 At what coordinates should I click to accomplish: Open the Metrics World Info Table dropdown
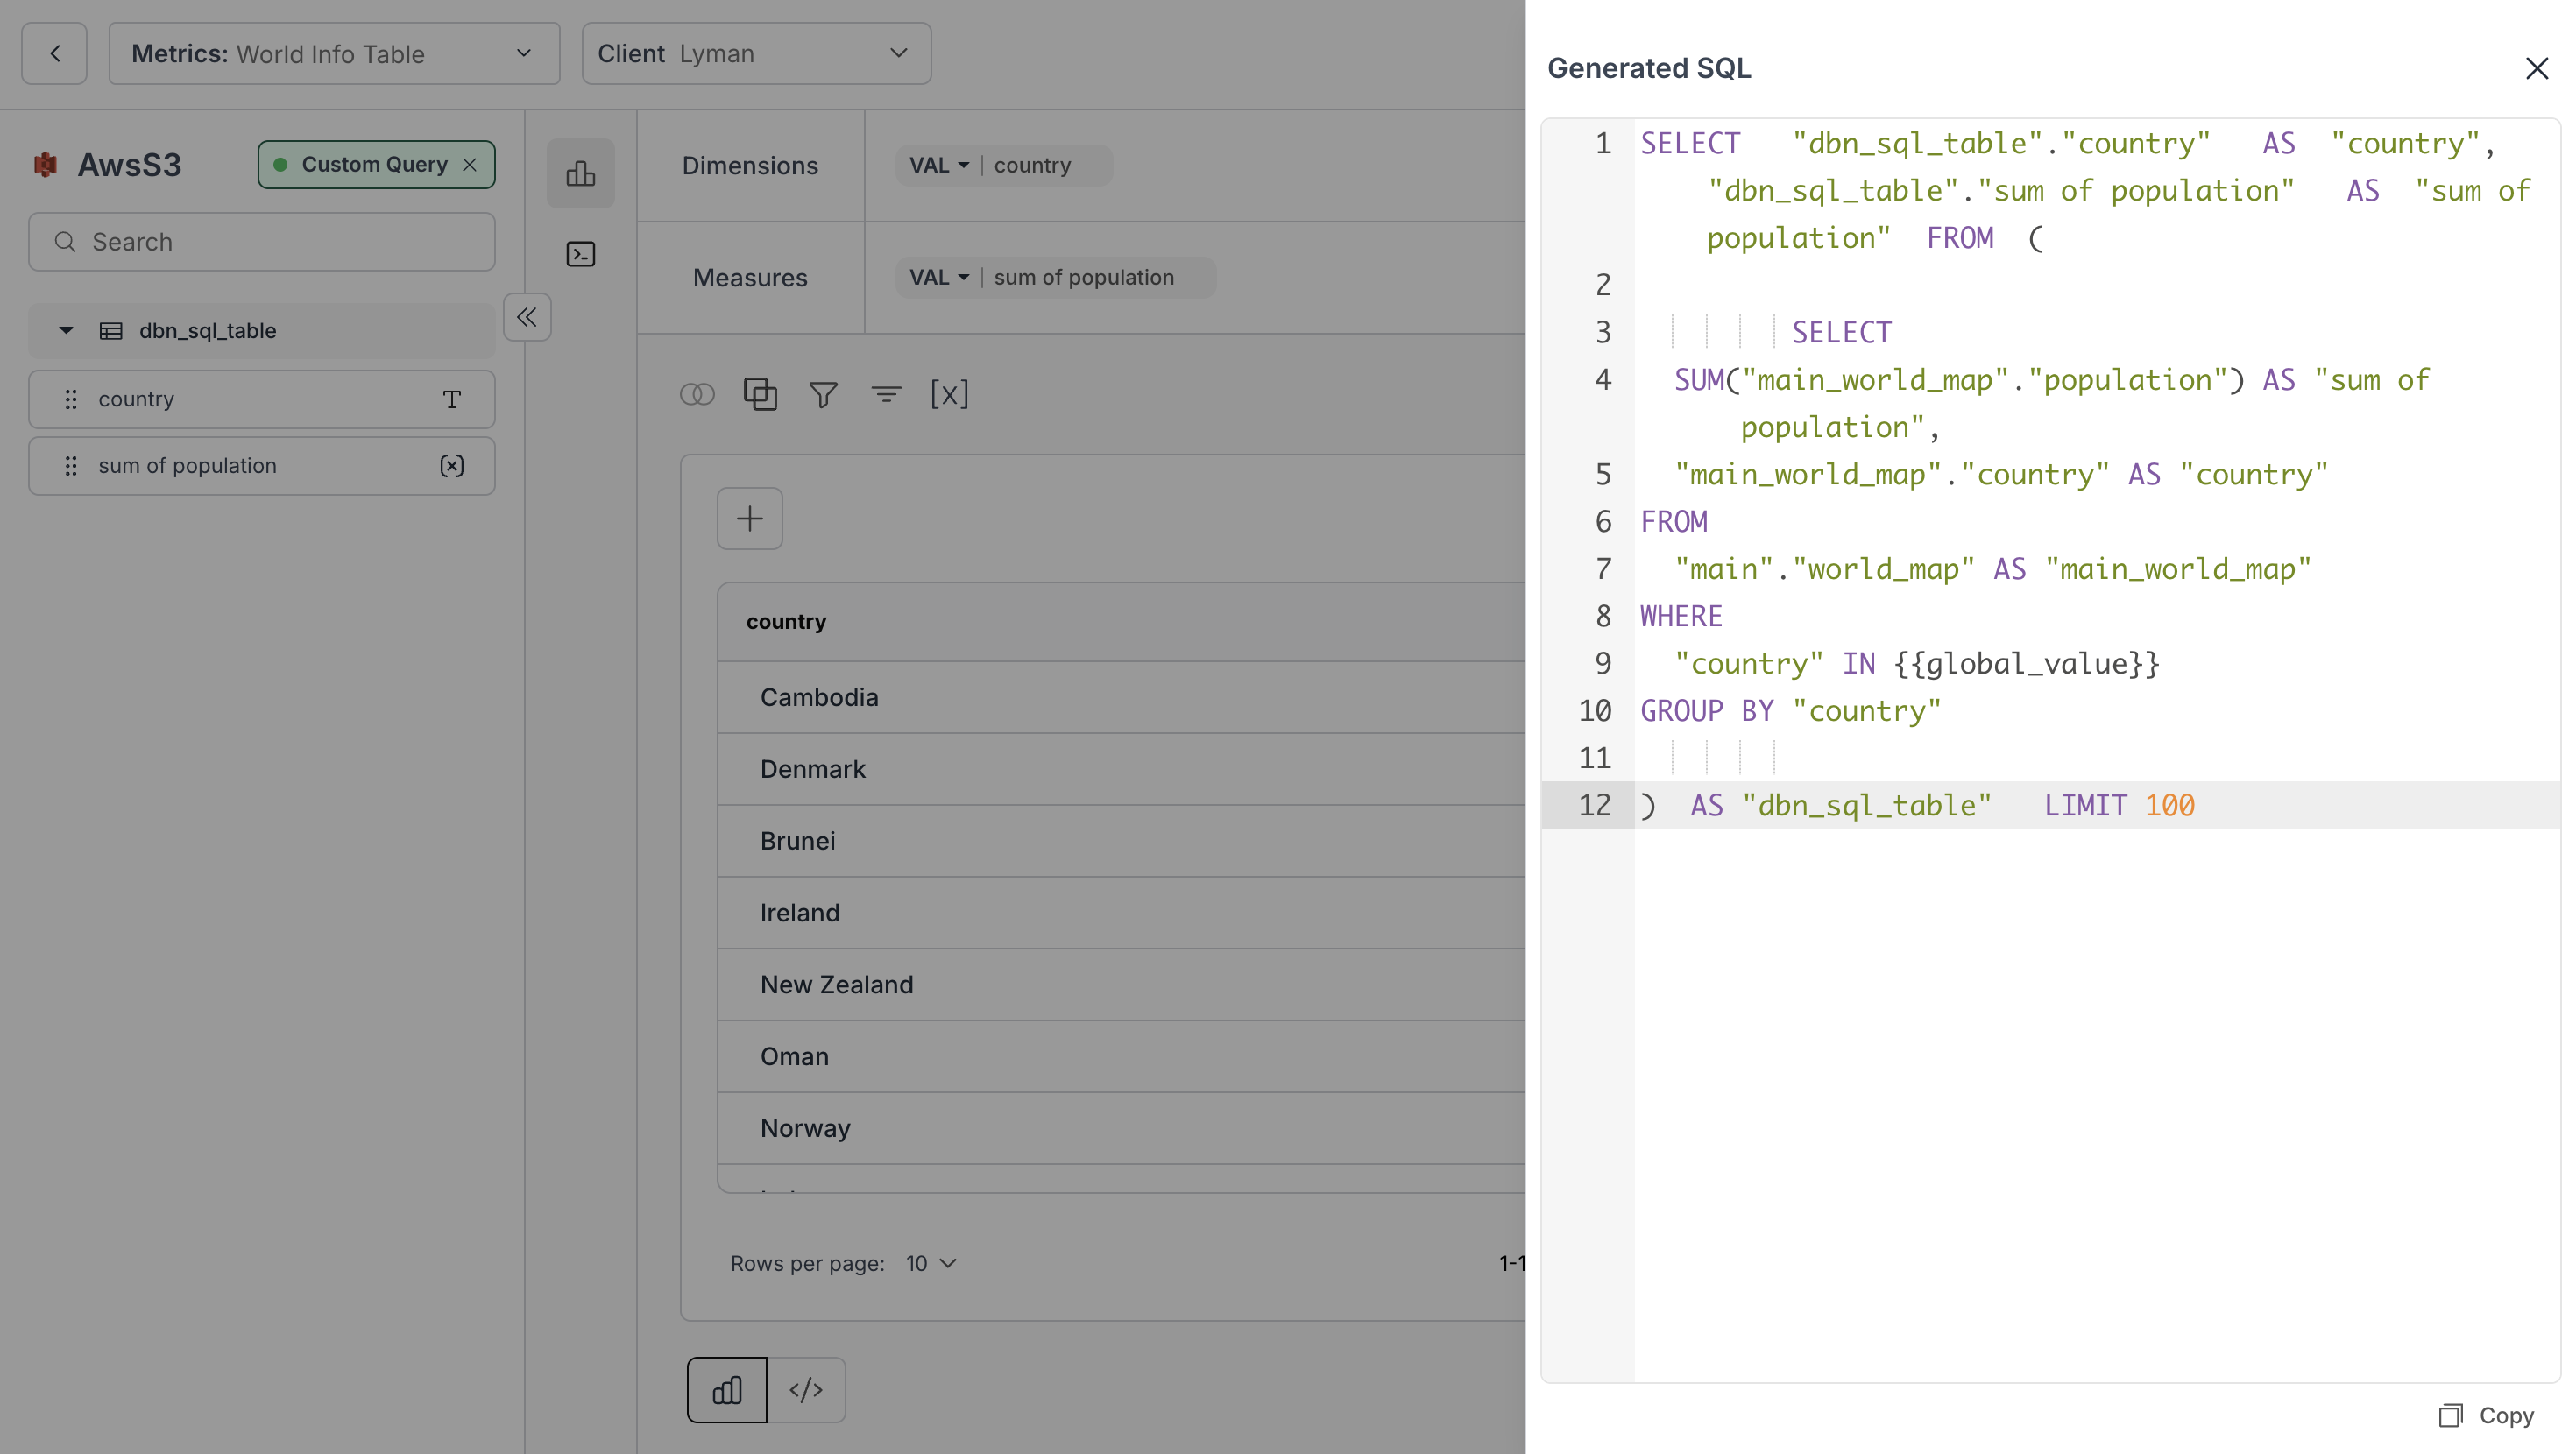click(334, 54)
